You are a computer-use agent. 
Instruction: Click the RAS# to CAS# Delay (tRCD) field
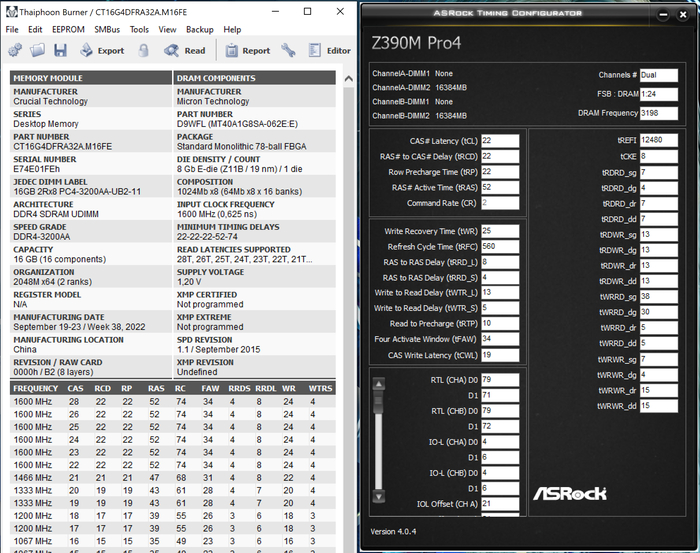point(500,156)
